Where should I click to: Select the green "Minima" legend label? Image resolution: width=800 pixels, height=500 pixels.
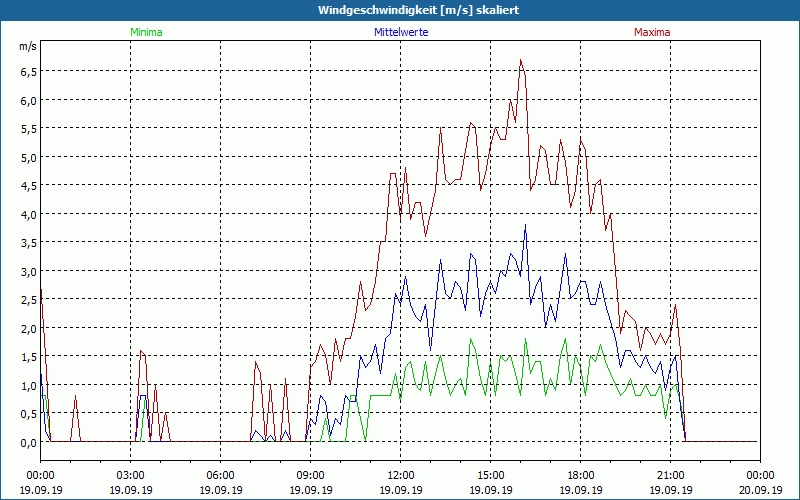[145, 32]
